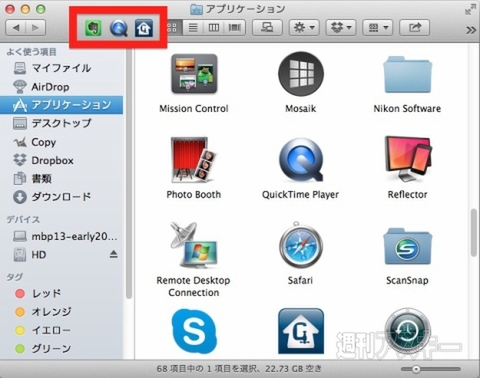The width and height of the screenshot is (480, 378).
Task: Click the タグ sidebar heading
Action: 15,277
